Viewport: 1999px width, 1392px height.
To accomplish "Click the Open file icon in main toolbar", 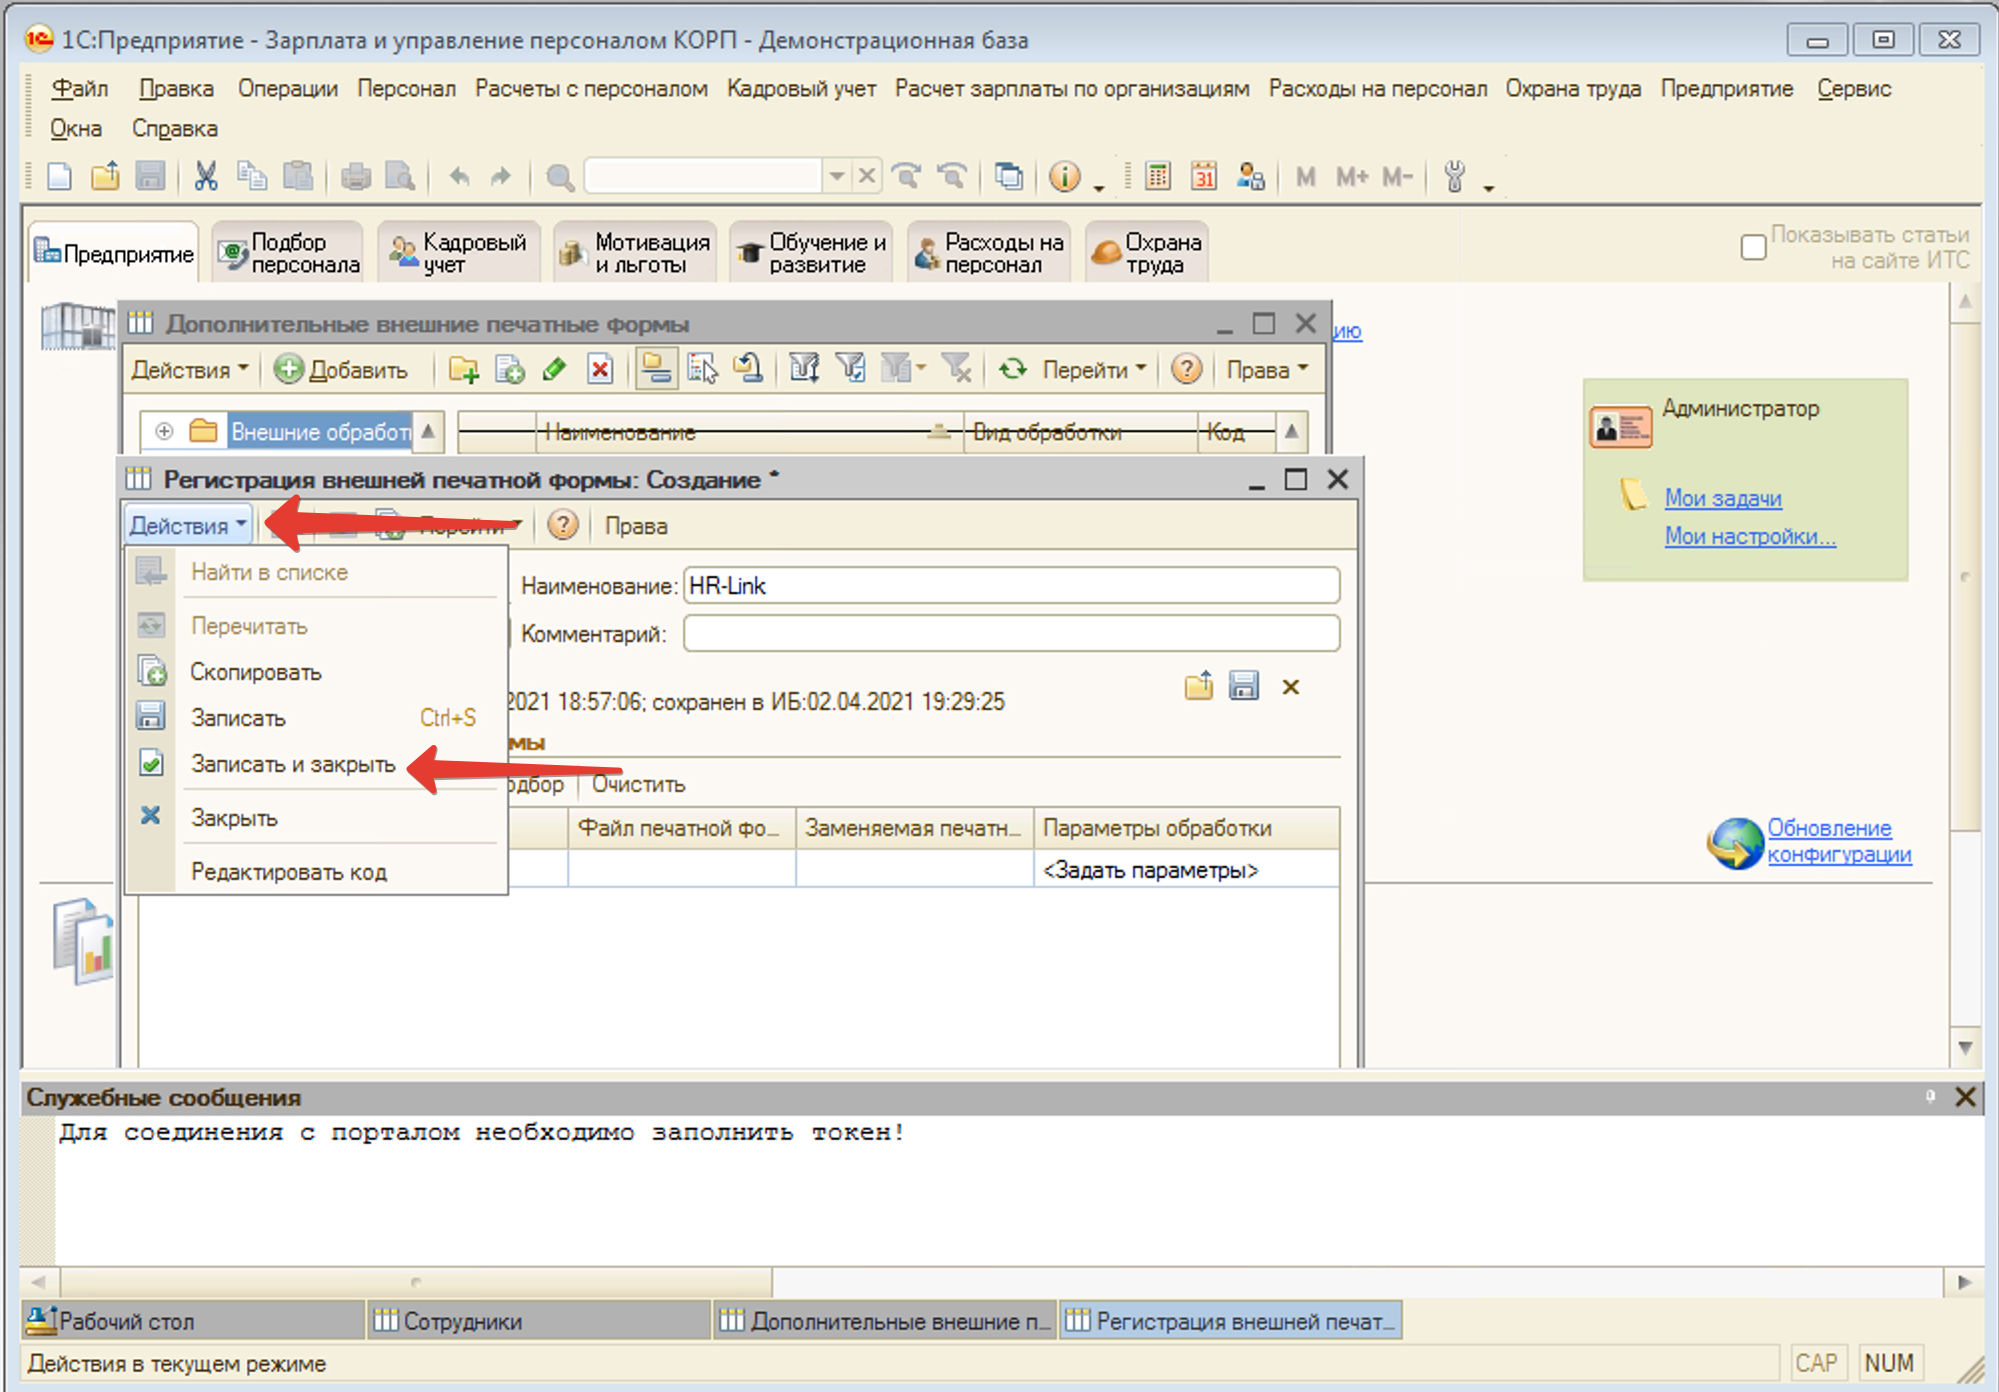I will (105, 177).
